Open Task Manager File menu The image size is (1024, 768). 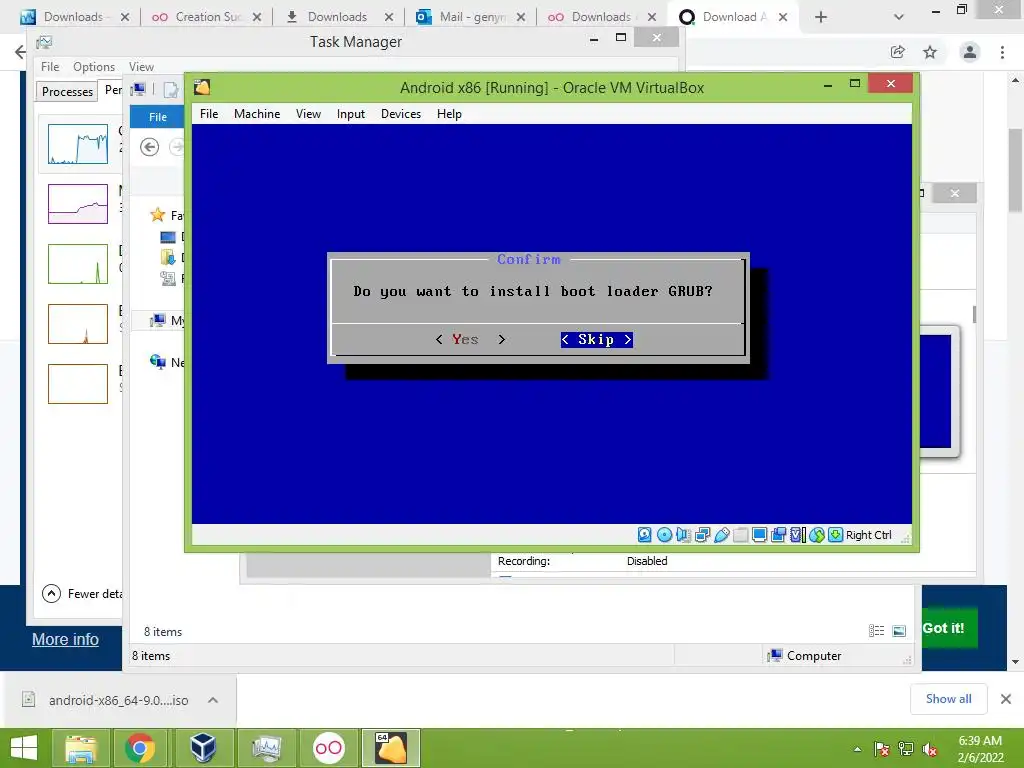[50, 67]
